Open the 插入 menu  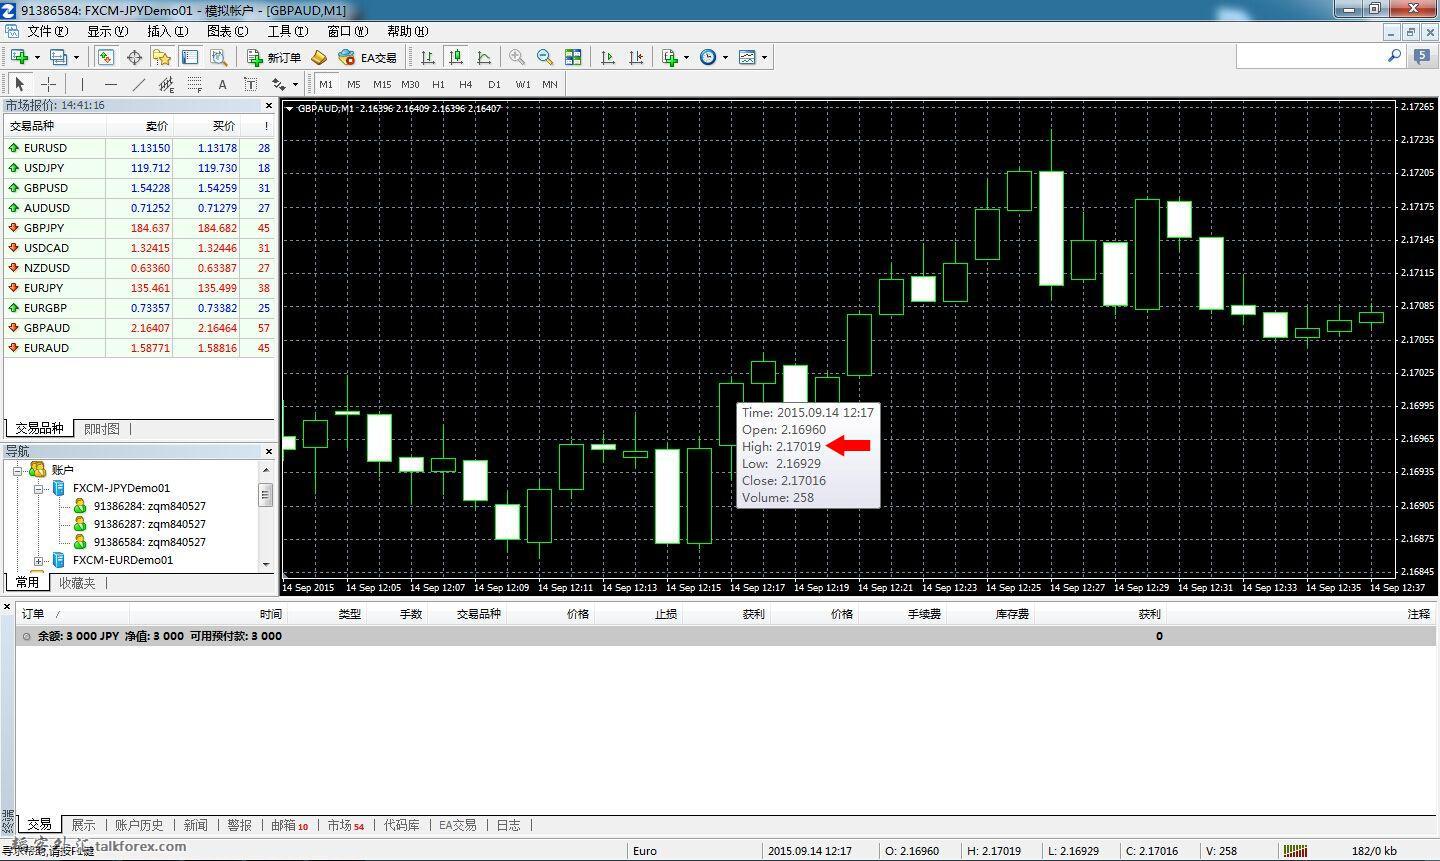tap(167, 31)
